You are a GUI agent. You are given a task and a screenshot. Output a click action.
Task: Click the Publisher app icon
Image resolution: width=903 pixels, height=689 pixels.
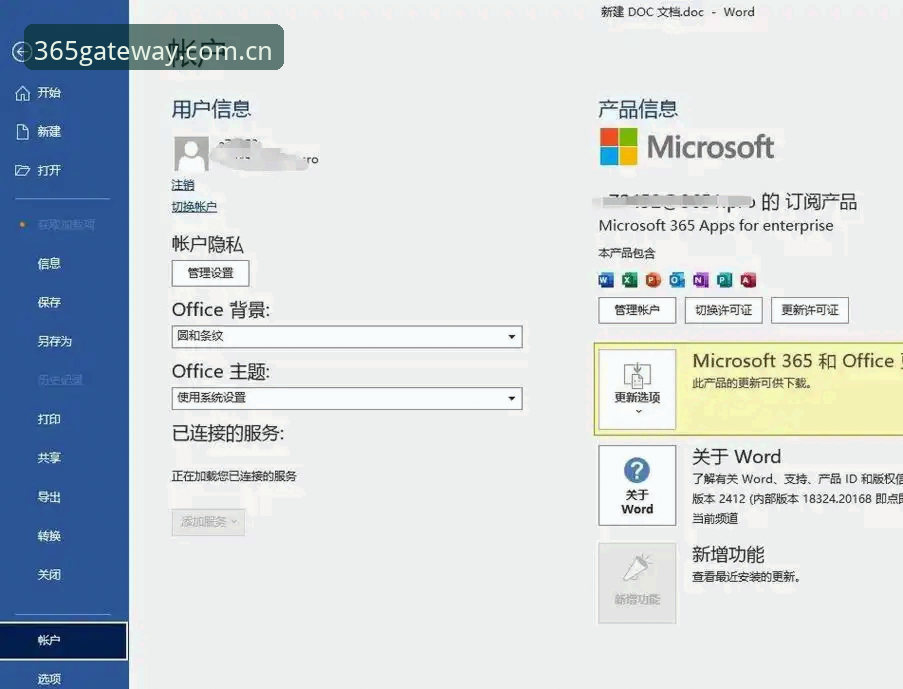tap(724, 280)
